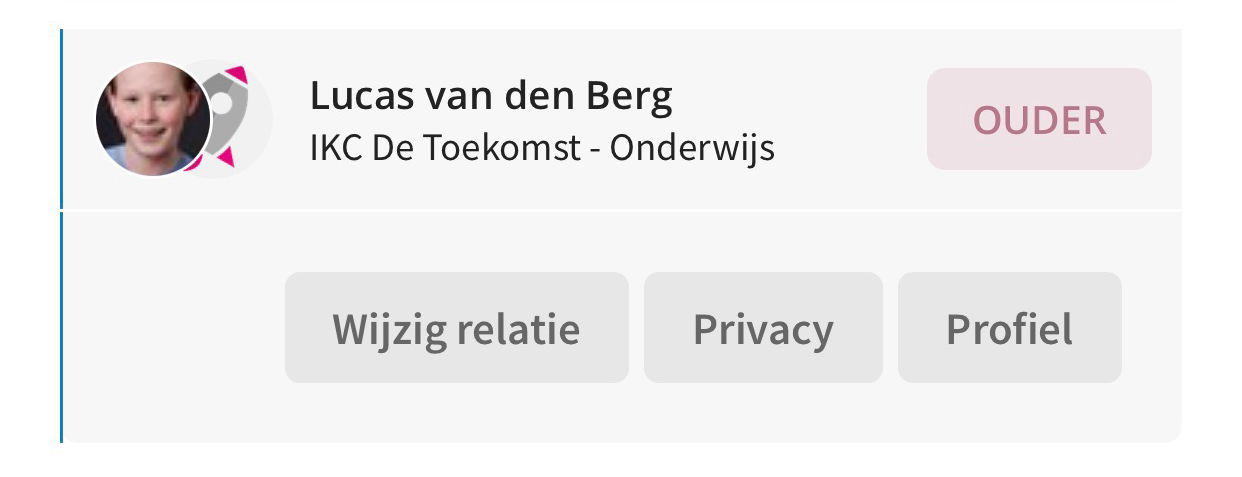The height and width of the screenshot is (477, 1242).
Task: Change relation via Wijzig relatie
Action: point(456,328)
